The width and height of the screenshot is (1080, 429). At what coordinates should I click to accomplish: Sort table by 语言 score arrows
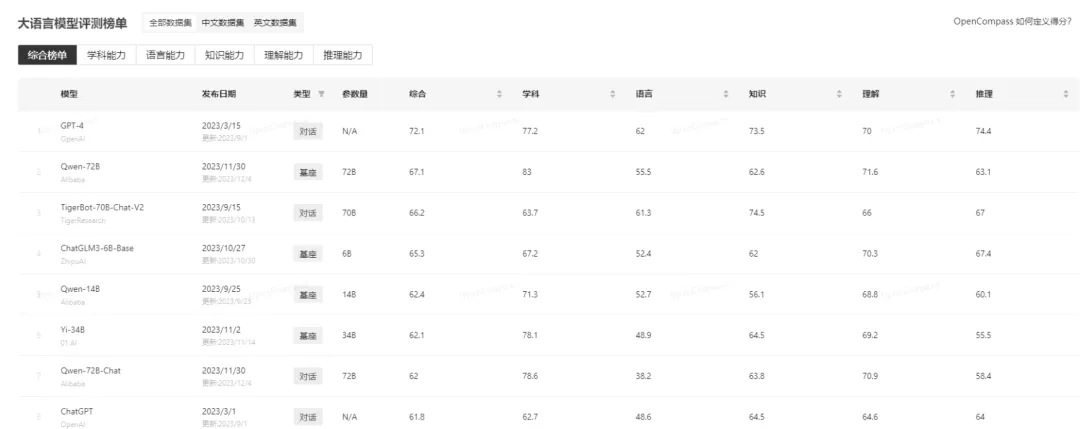click(726, 94)
